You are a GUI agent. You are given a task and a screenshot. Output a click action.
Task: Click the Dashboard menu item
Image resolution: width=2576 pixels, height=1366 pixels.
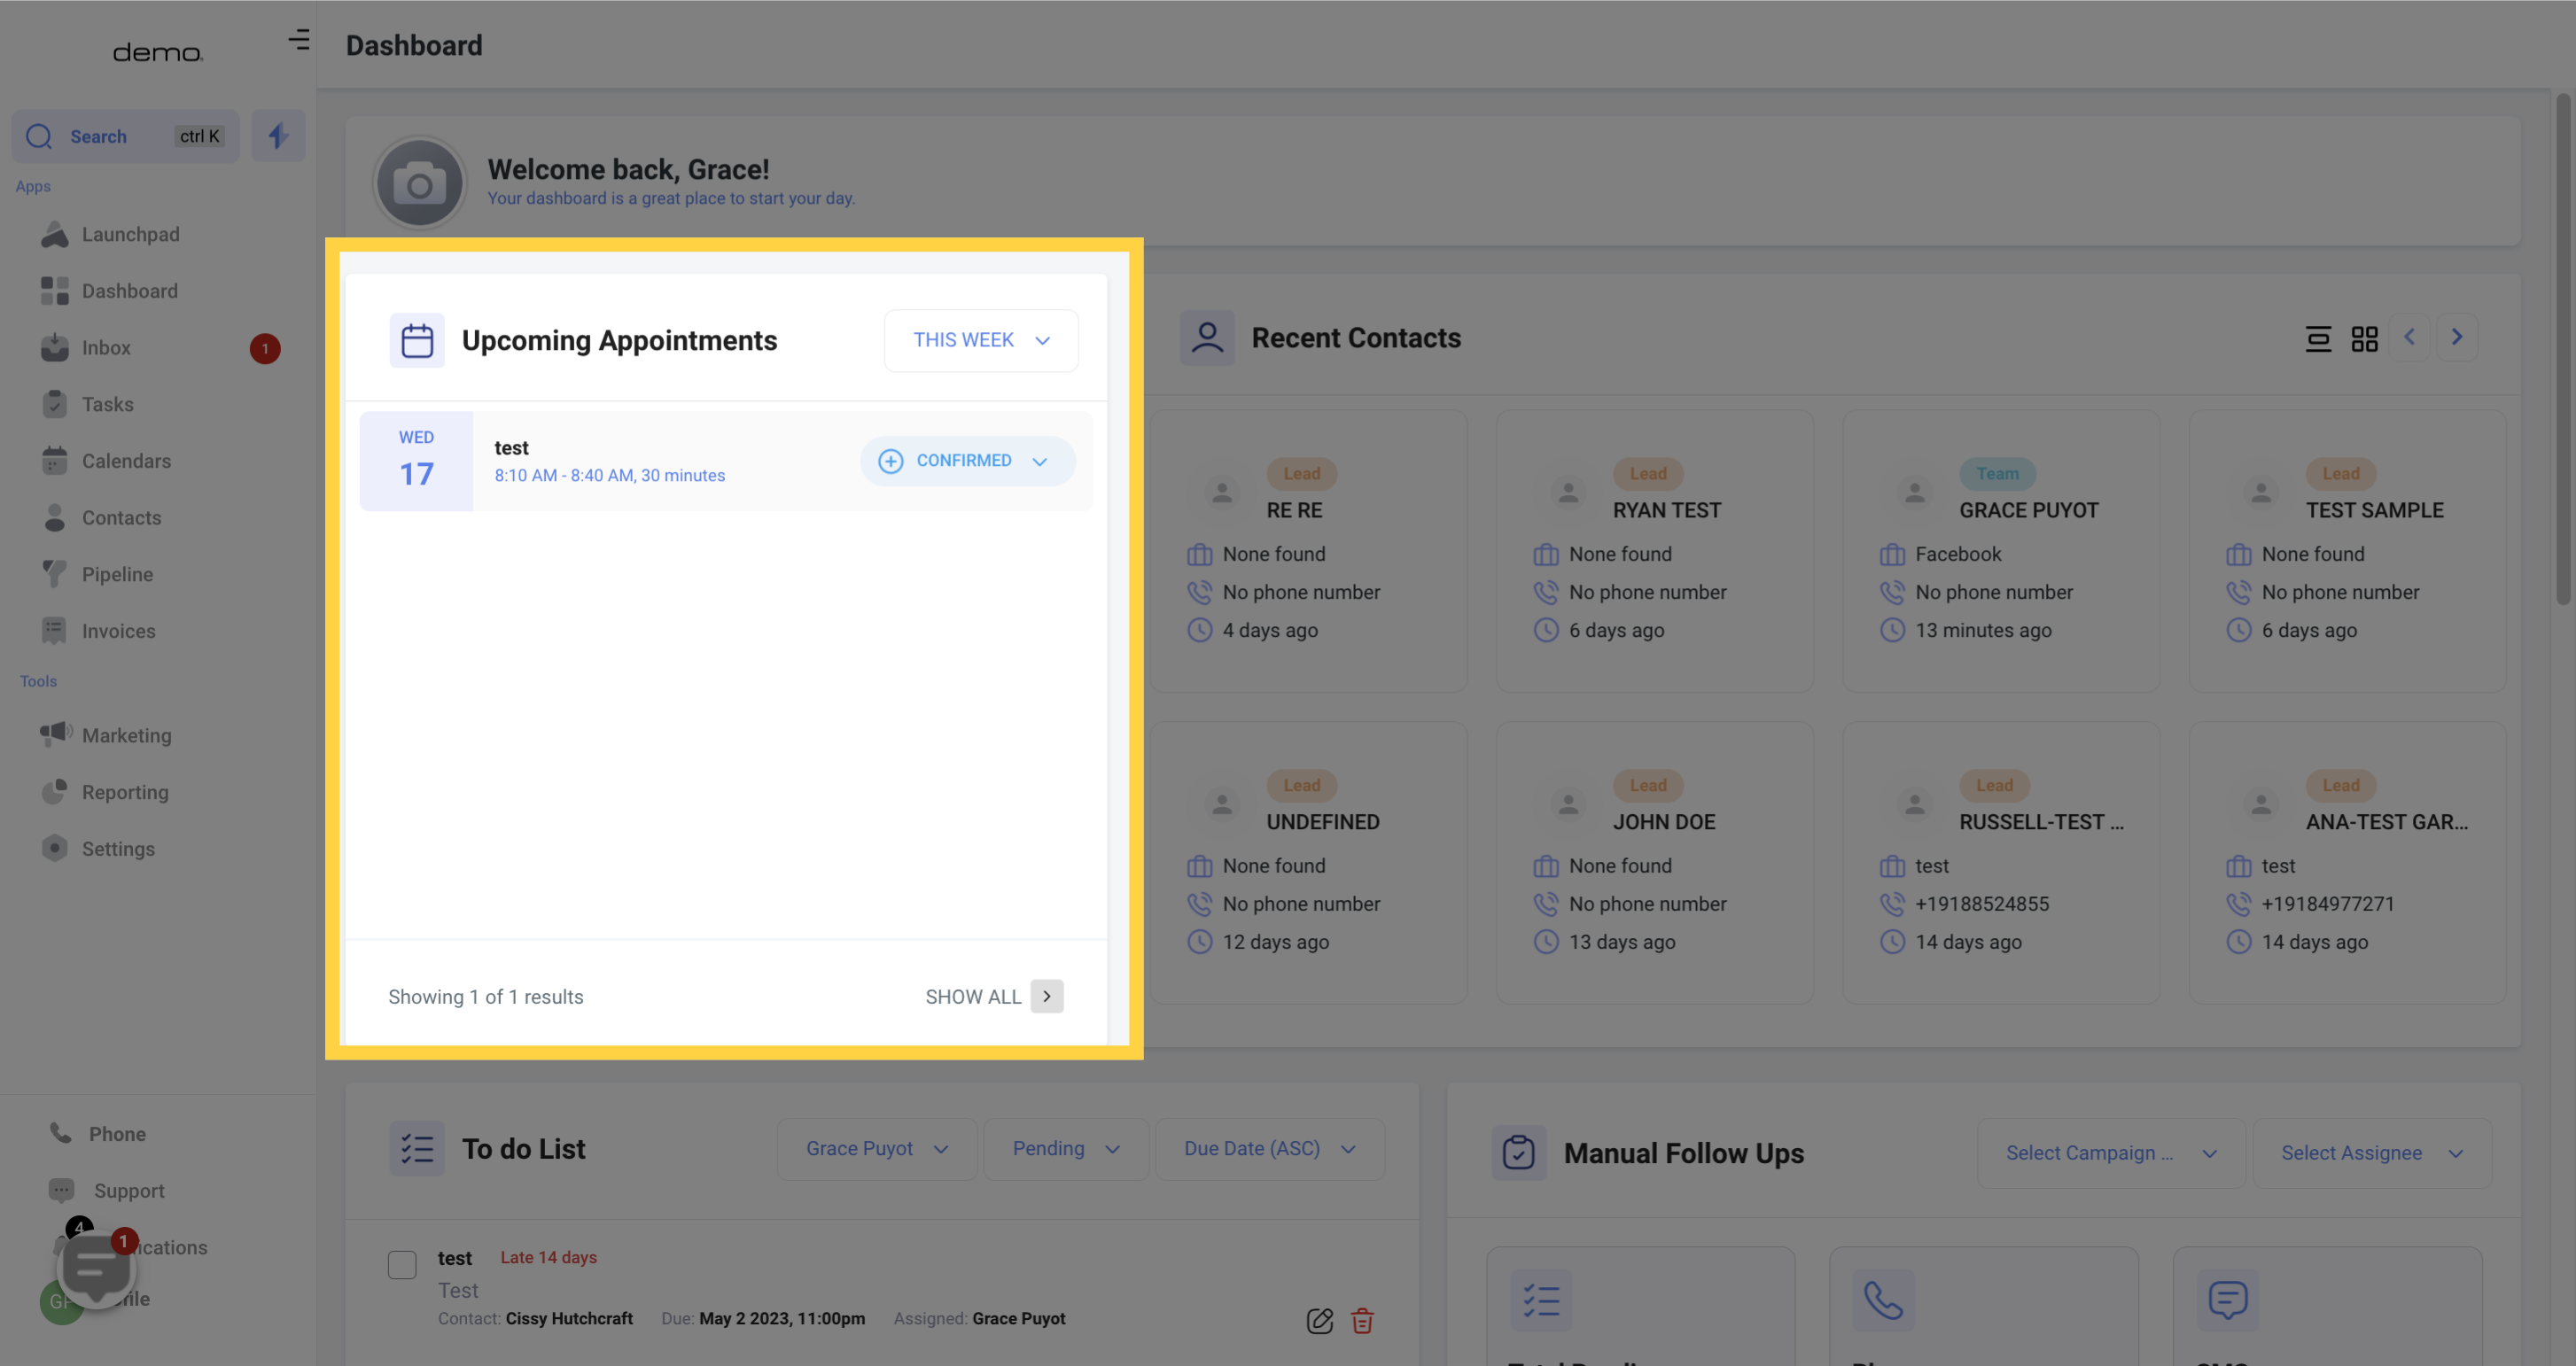click(129, 291)
